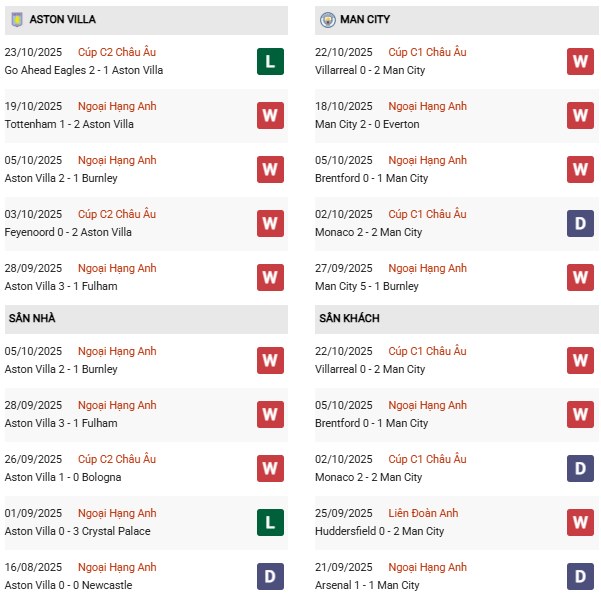Click the Man City 2 - 0 Everton result
This screenshot has height=600, width=601.
tap(367, 124)
